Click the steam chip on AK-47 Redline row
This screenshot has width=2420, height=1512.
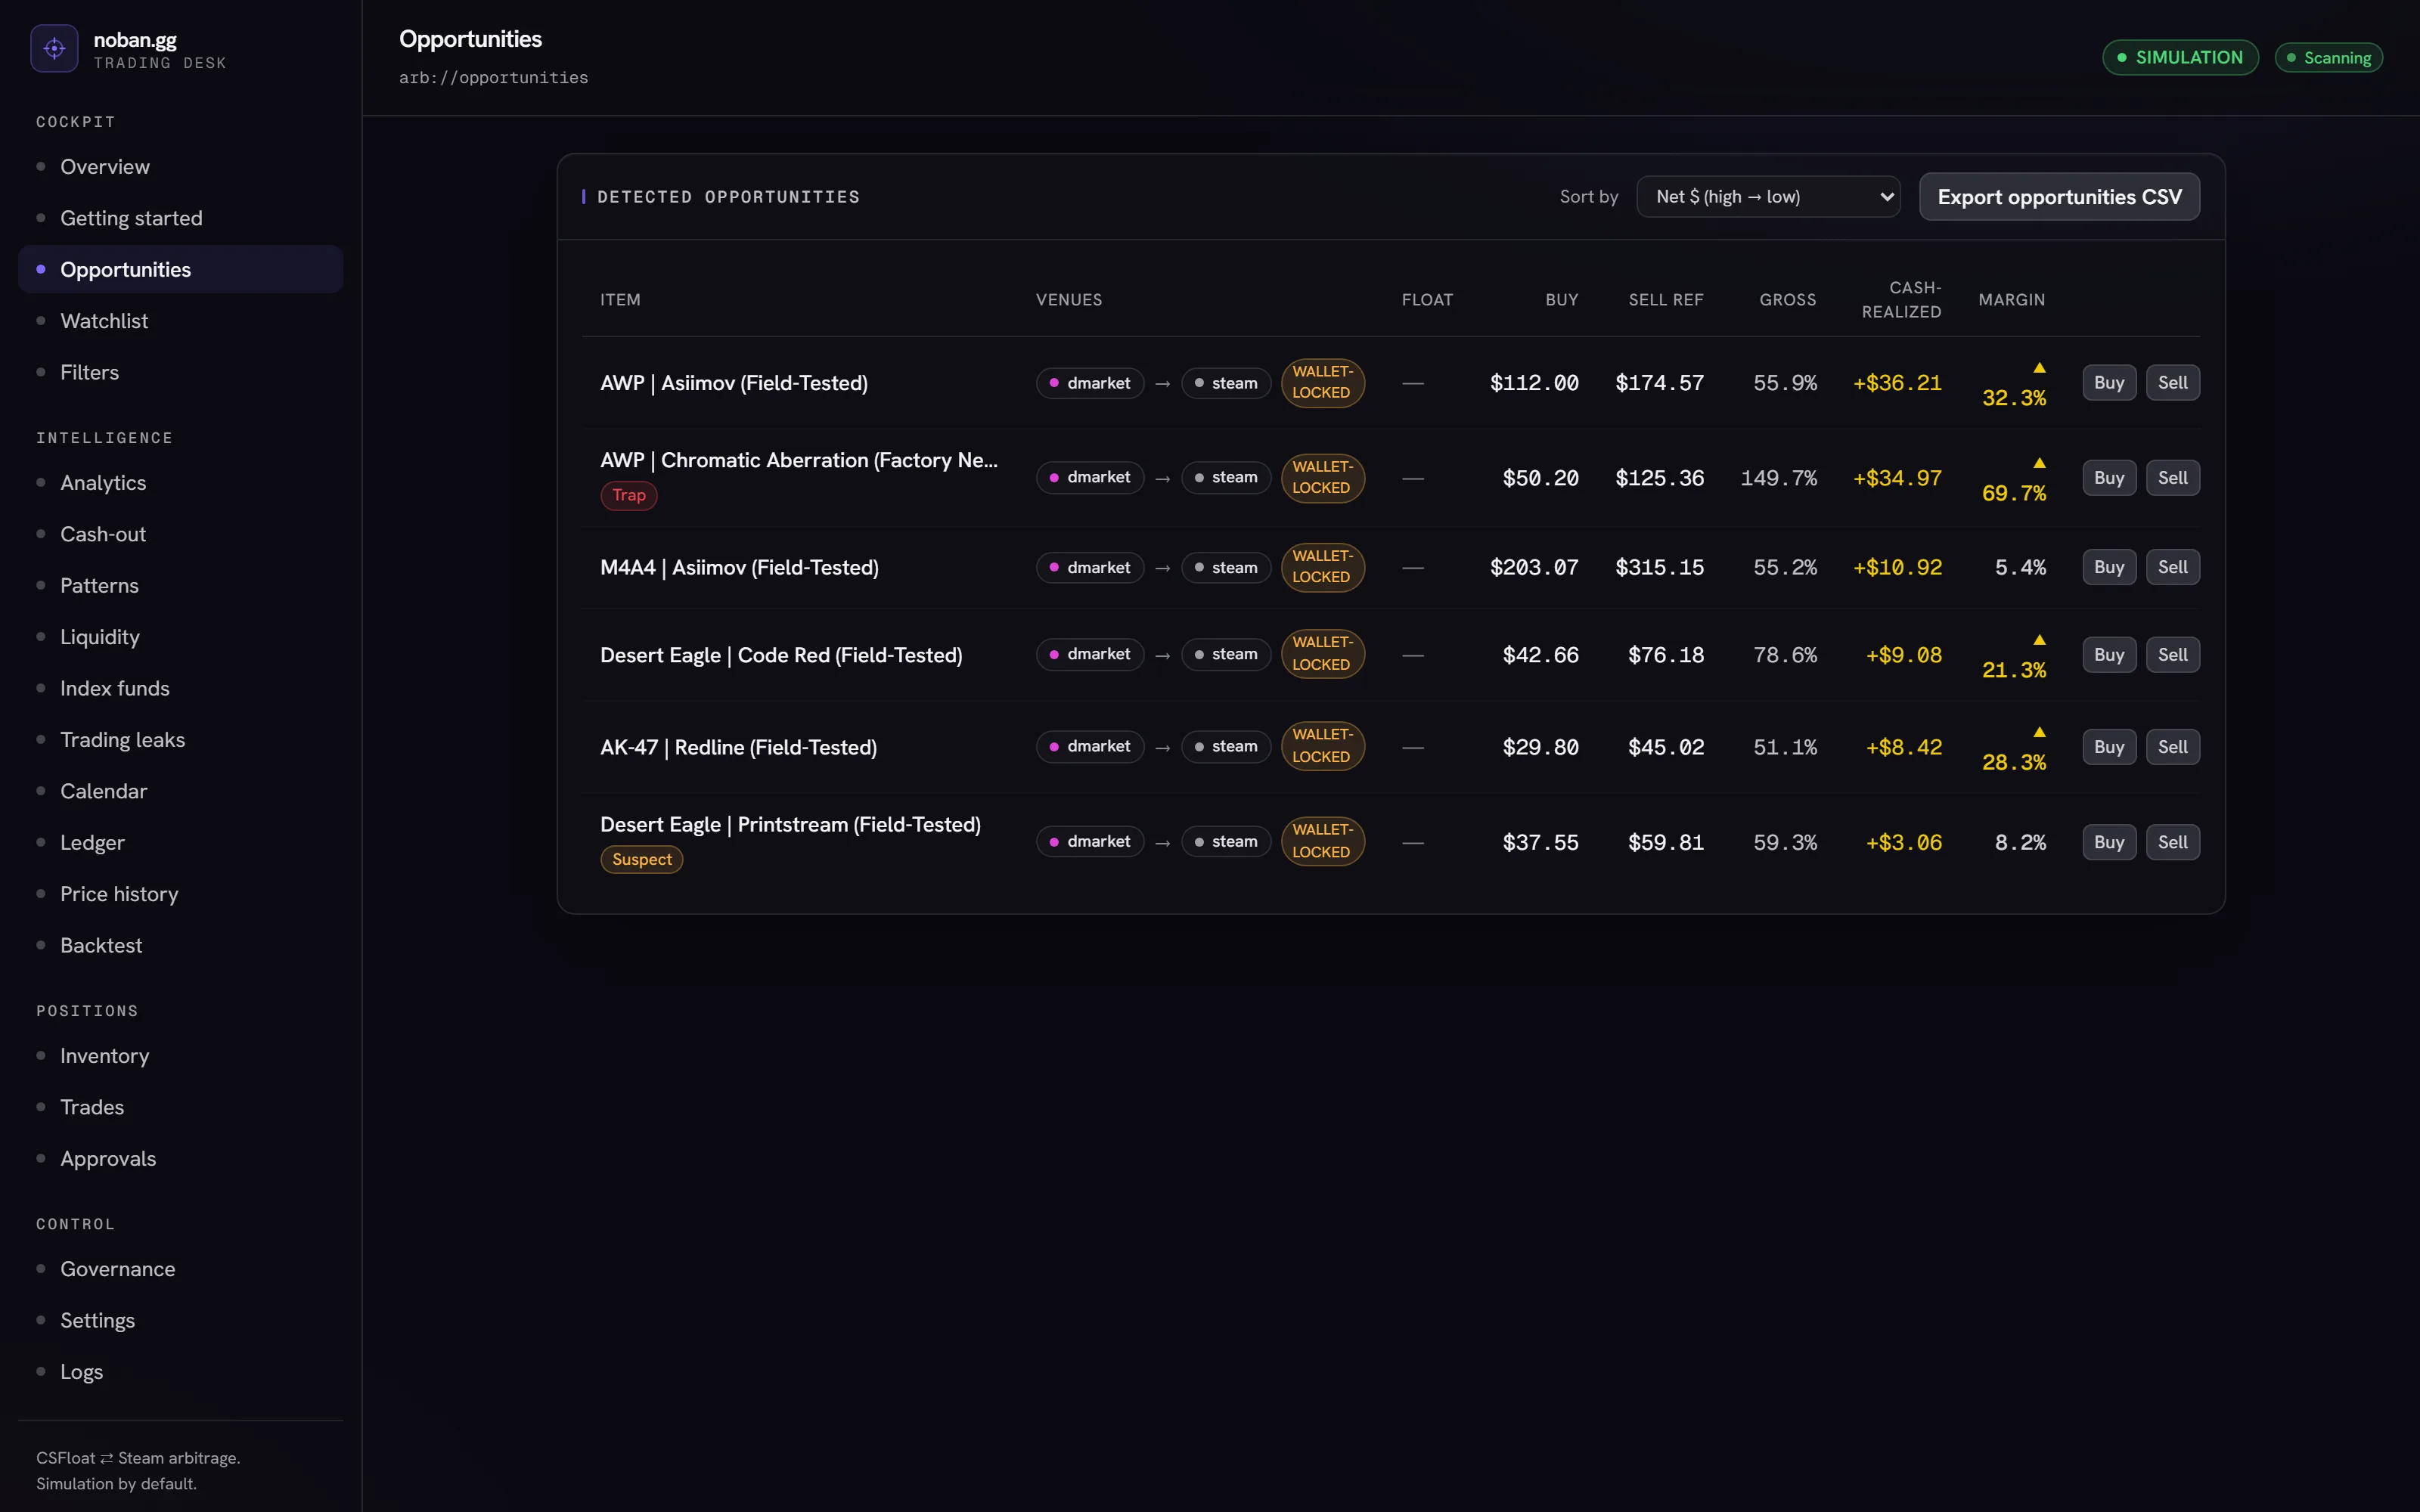1226,746
